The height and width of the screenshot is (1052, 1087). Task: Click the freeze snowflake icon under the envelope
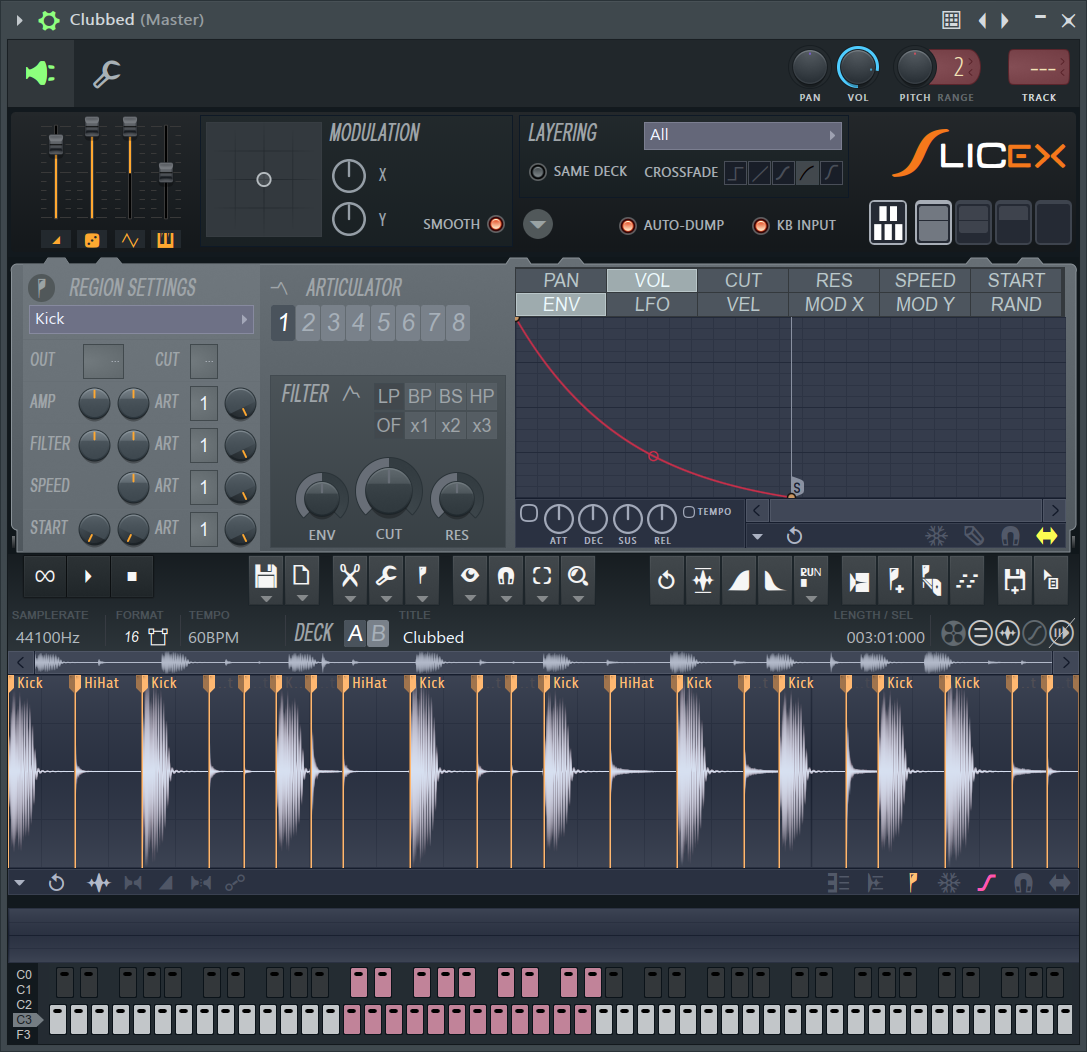(936, 536)
